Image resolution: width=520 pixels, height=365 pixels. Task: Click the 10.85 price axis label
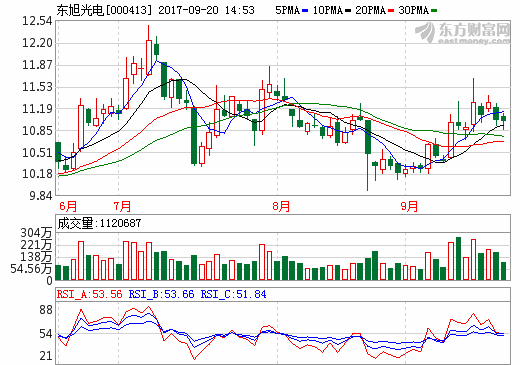point(37,131)
